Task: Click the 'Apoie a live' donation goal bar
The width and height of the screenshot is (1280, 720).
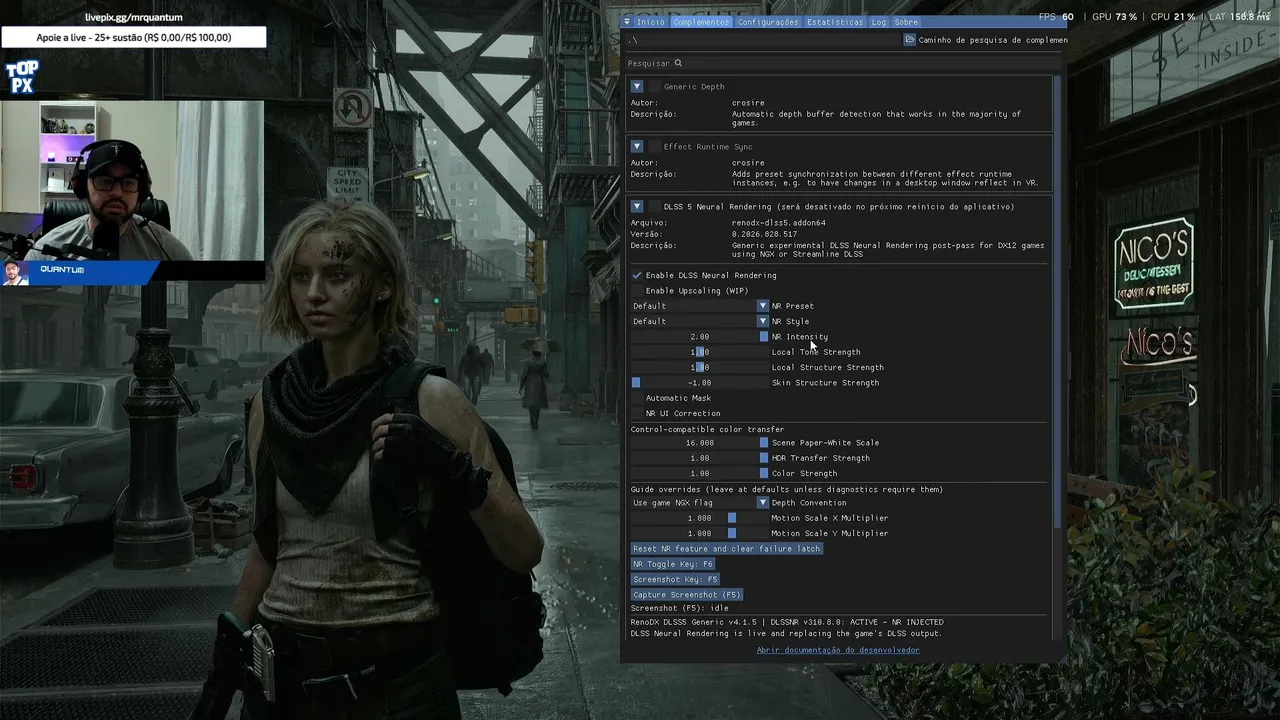Action: (134, 38)
